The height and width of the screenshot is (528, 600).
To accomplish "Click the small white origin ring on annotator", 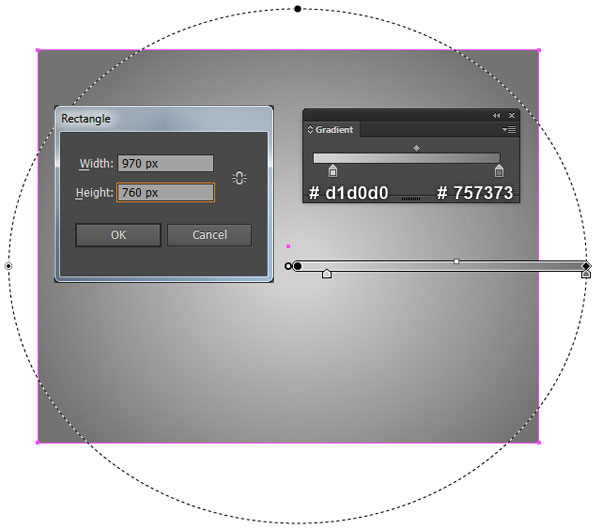I will [x=288, y=266].
